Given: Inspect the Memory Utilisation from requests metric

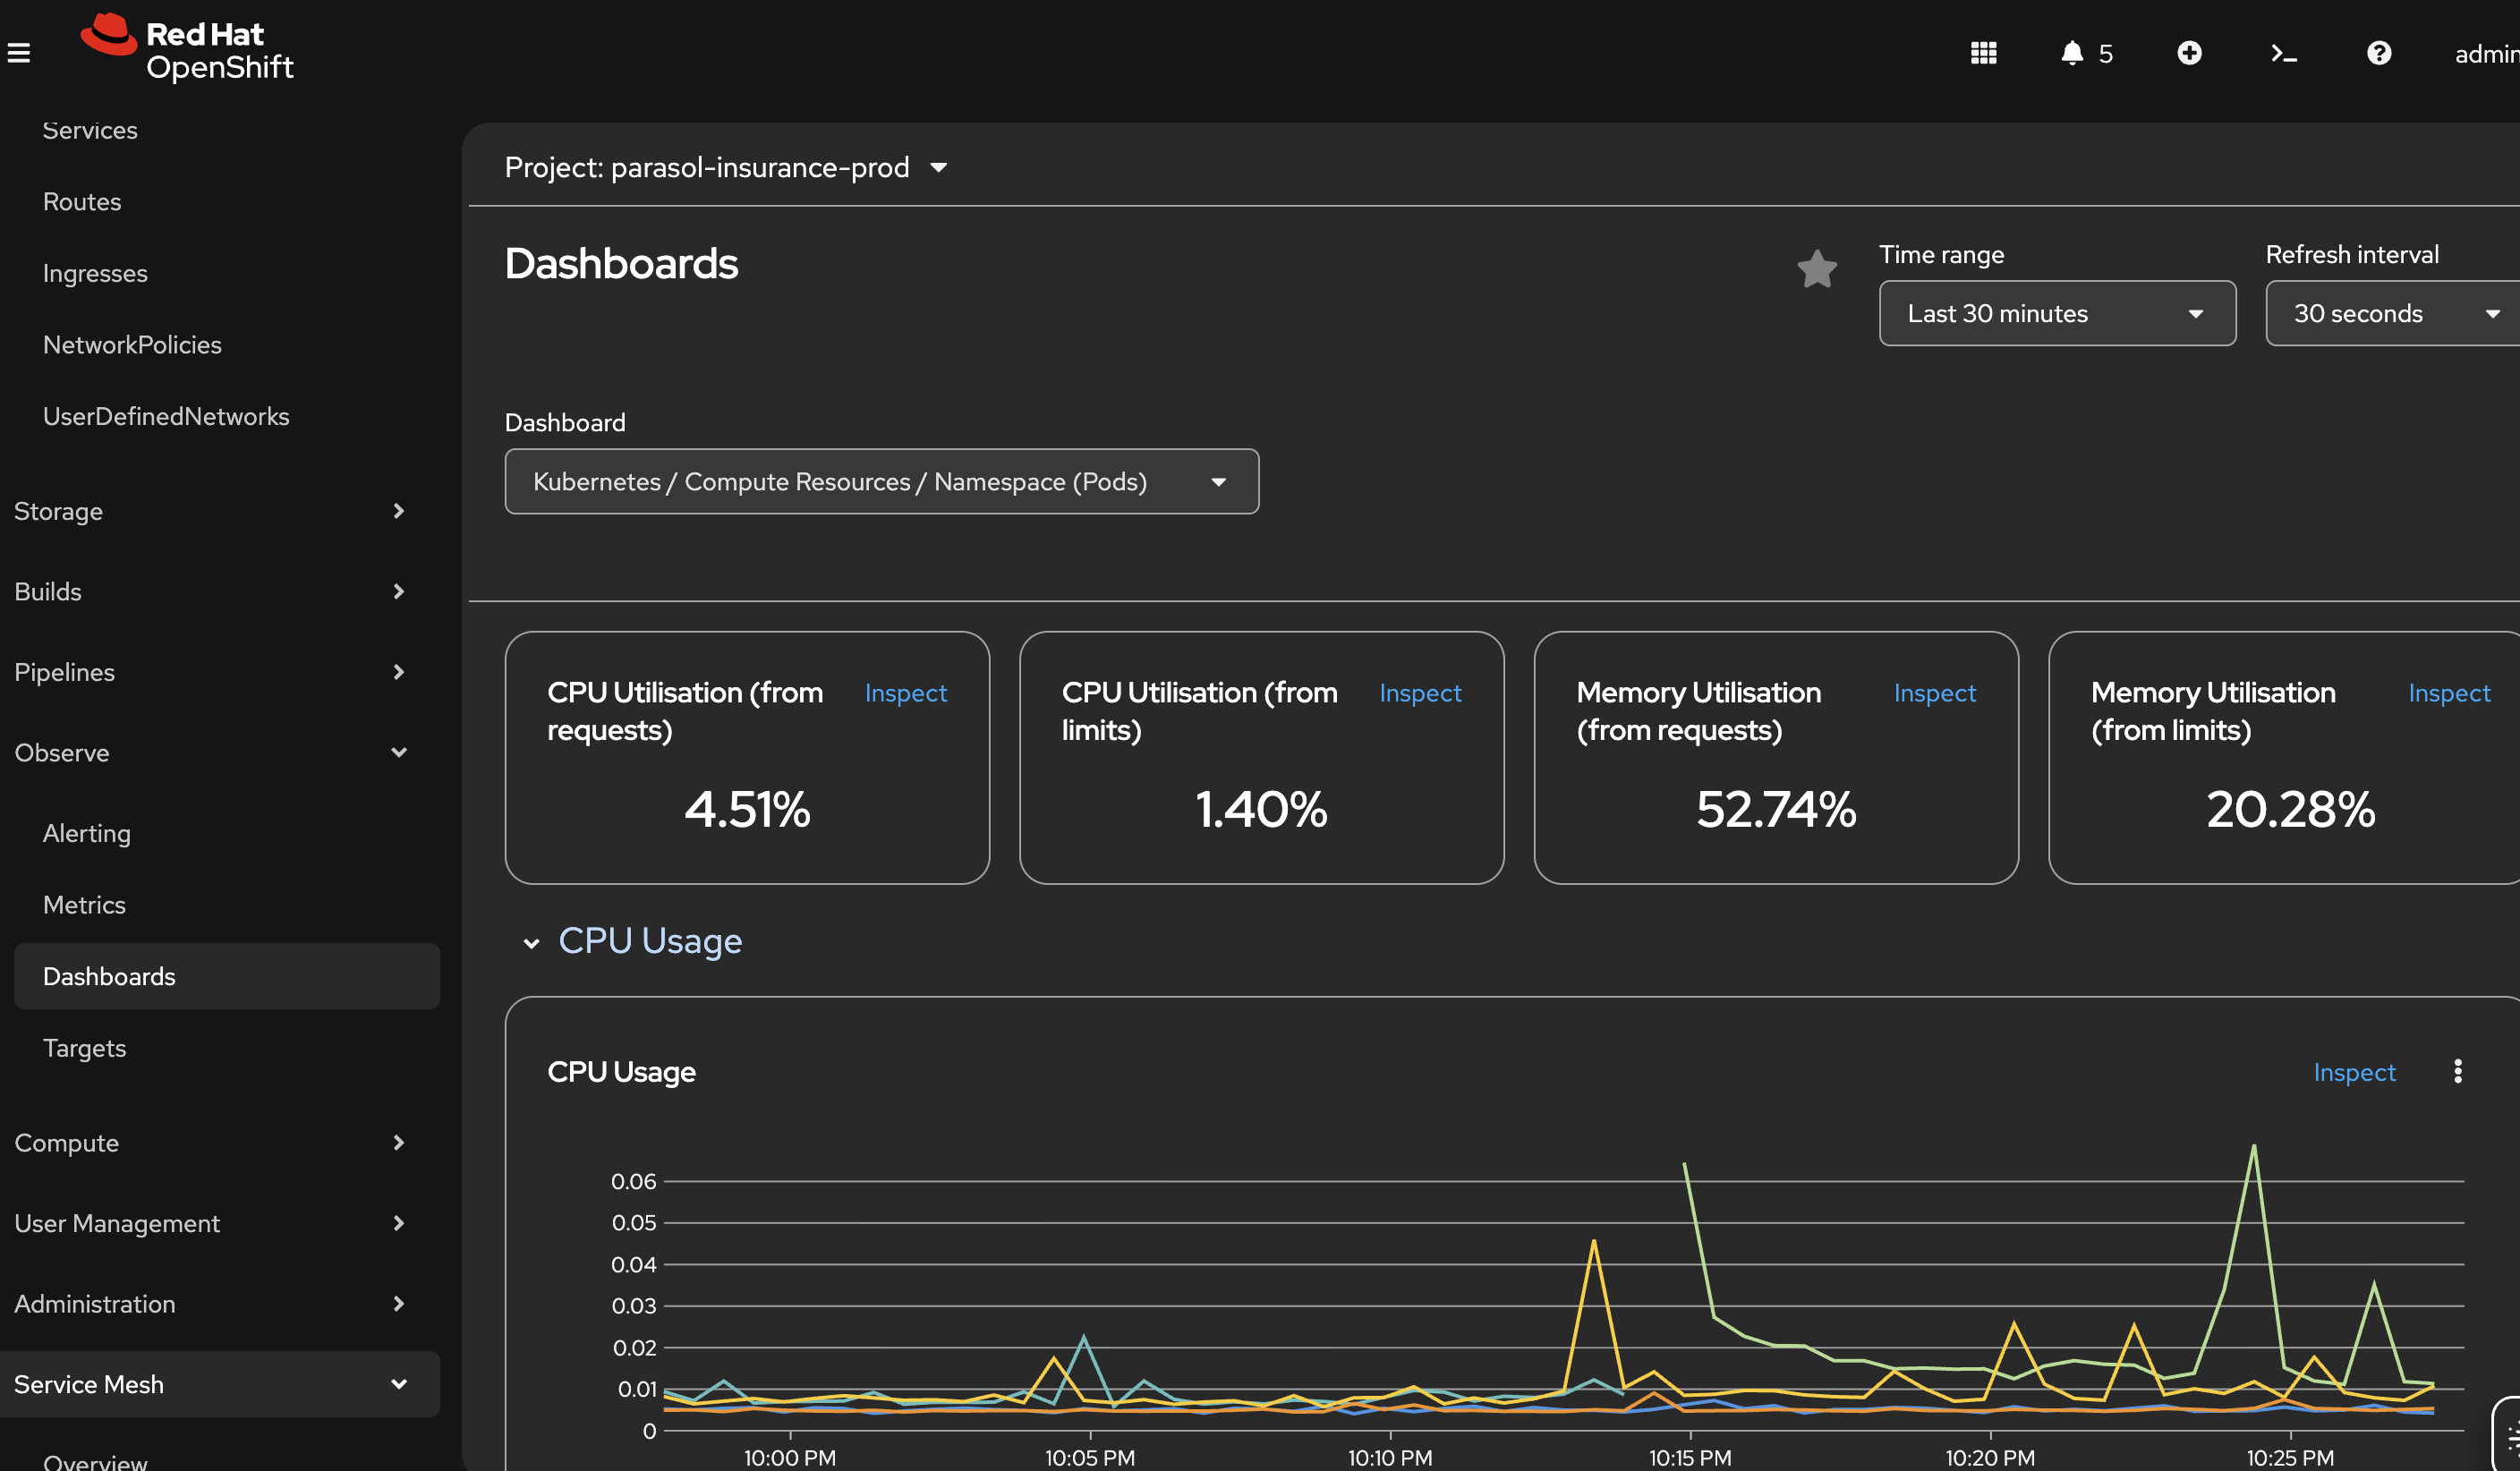Looking at the screenshot, I should point(1934,692).
